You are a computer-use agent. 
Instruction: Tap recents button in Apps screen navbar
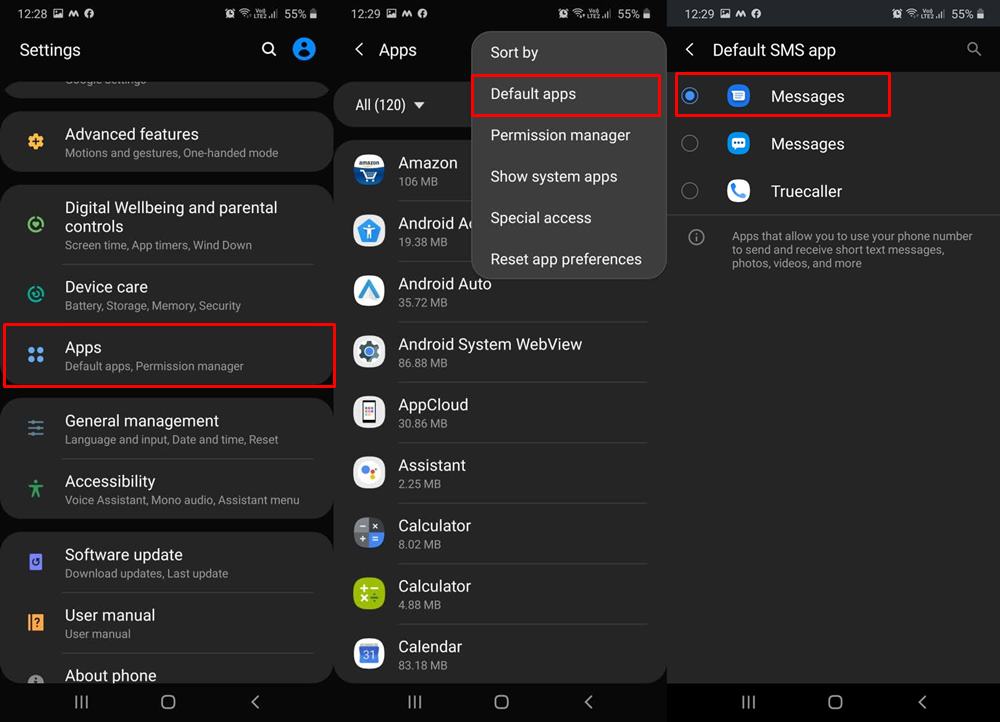415,702
